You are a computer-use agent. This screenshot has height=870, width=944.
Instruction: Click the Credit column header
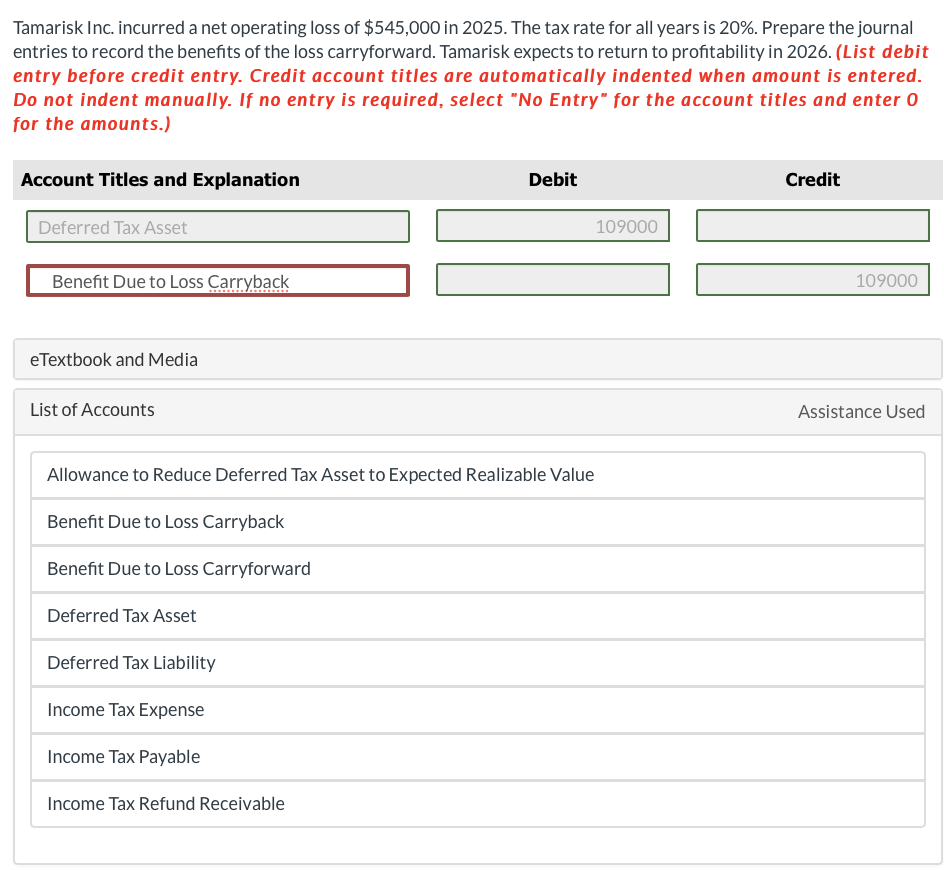coord(812,180)
